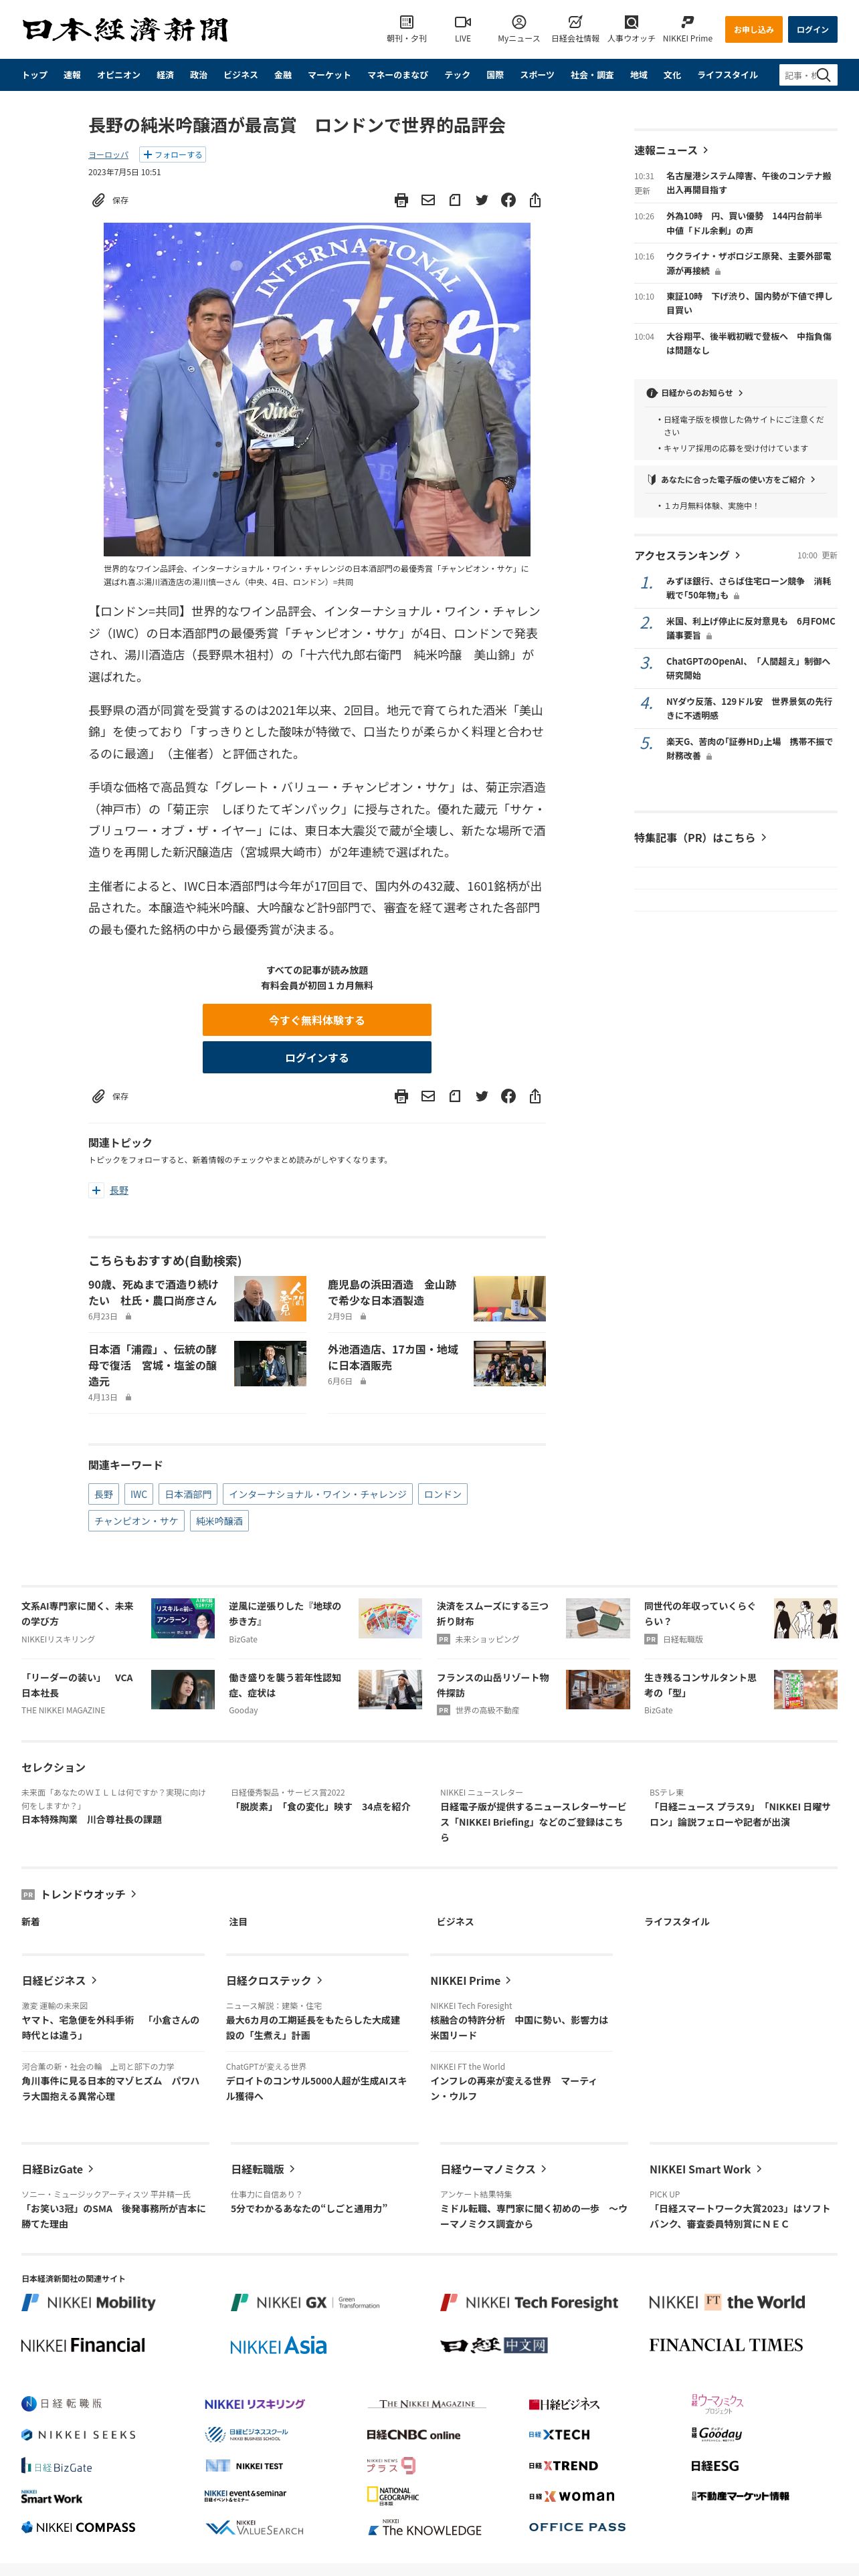859x2576 pixels.
Task: Click the top 保存 paperclip icon
Action: [x=98, y=200]
